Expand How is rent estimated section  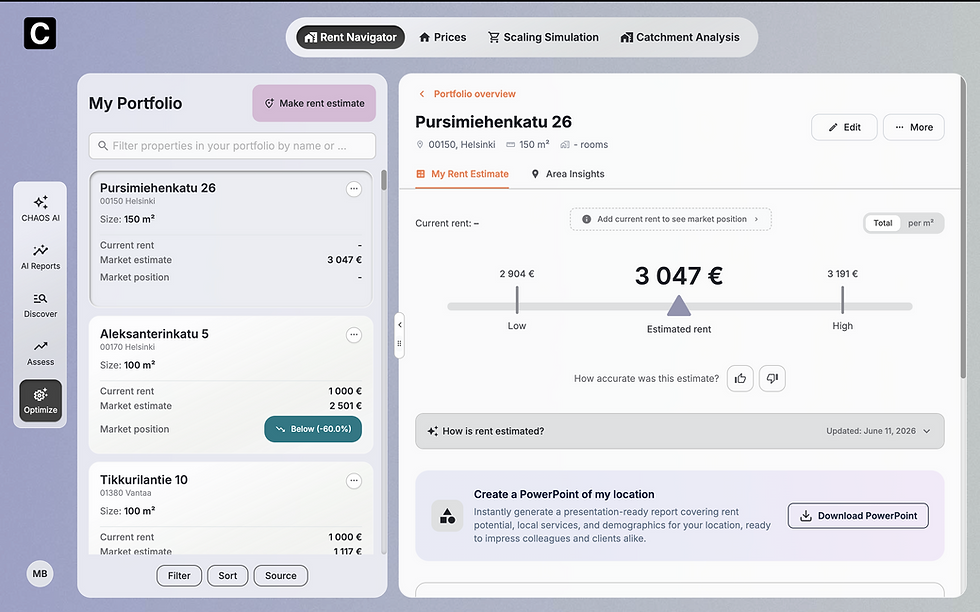[x=679, y=431]
